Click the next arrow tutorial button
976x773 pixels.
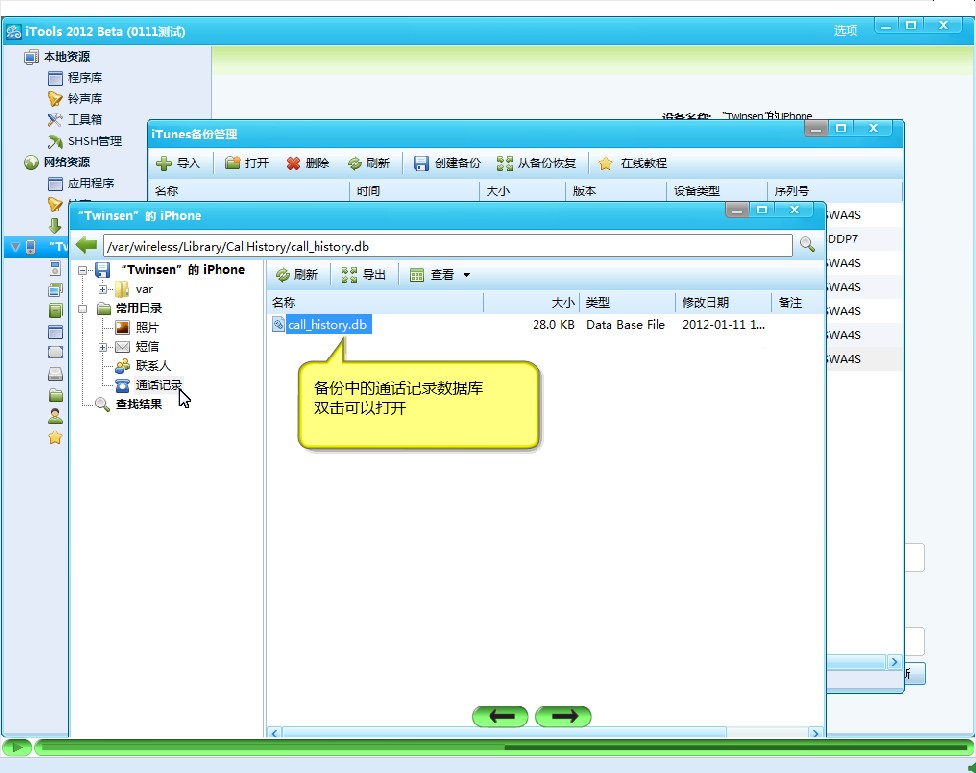pos(563,716)
